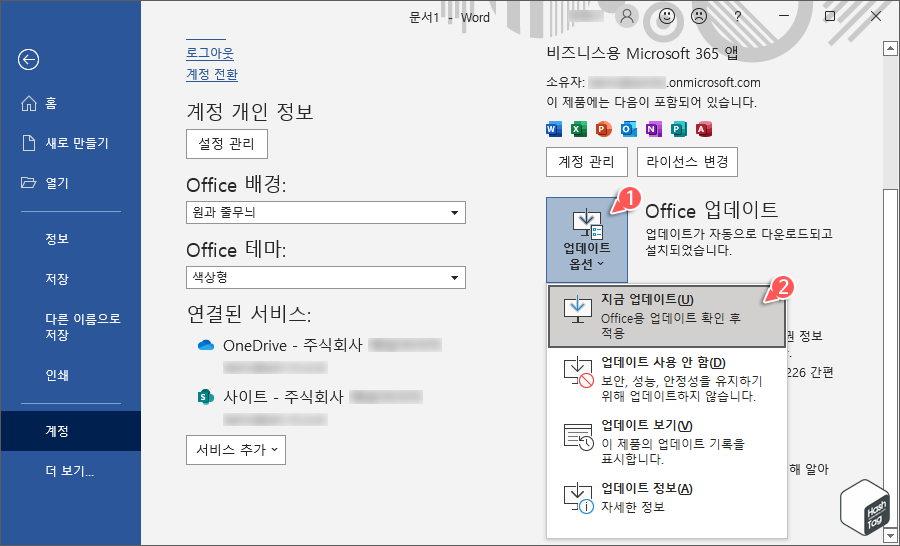The width and height of the screenshot is (900, 546).
Task: Open the Office 배경 dropdown
Action: [x=325, y=212]
